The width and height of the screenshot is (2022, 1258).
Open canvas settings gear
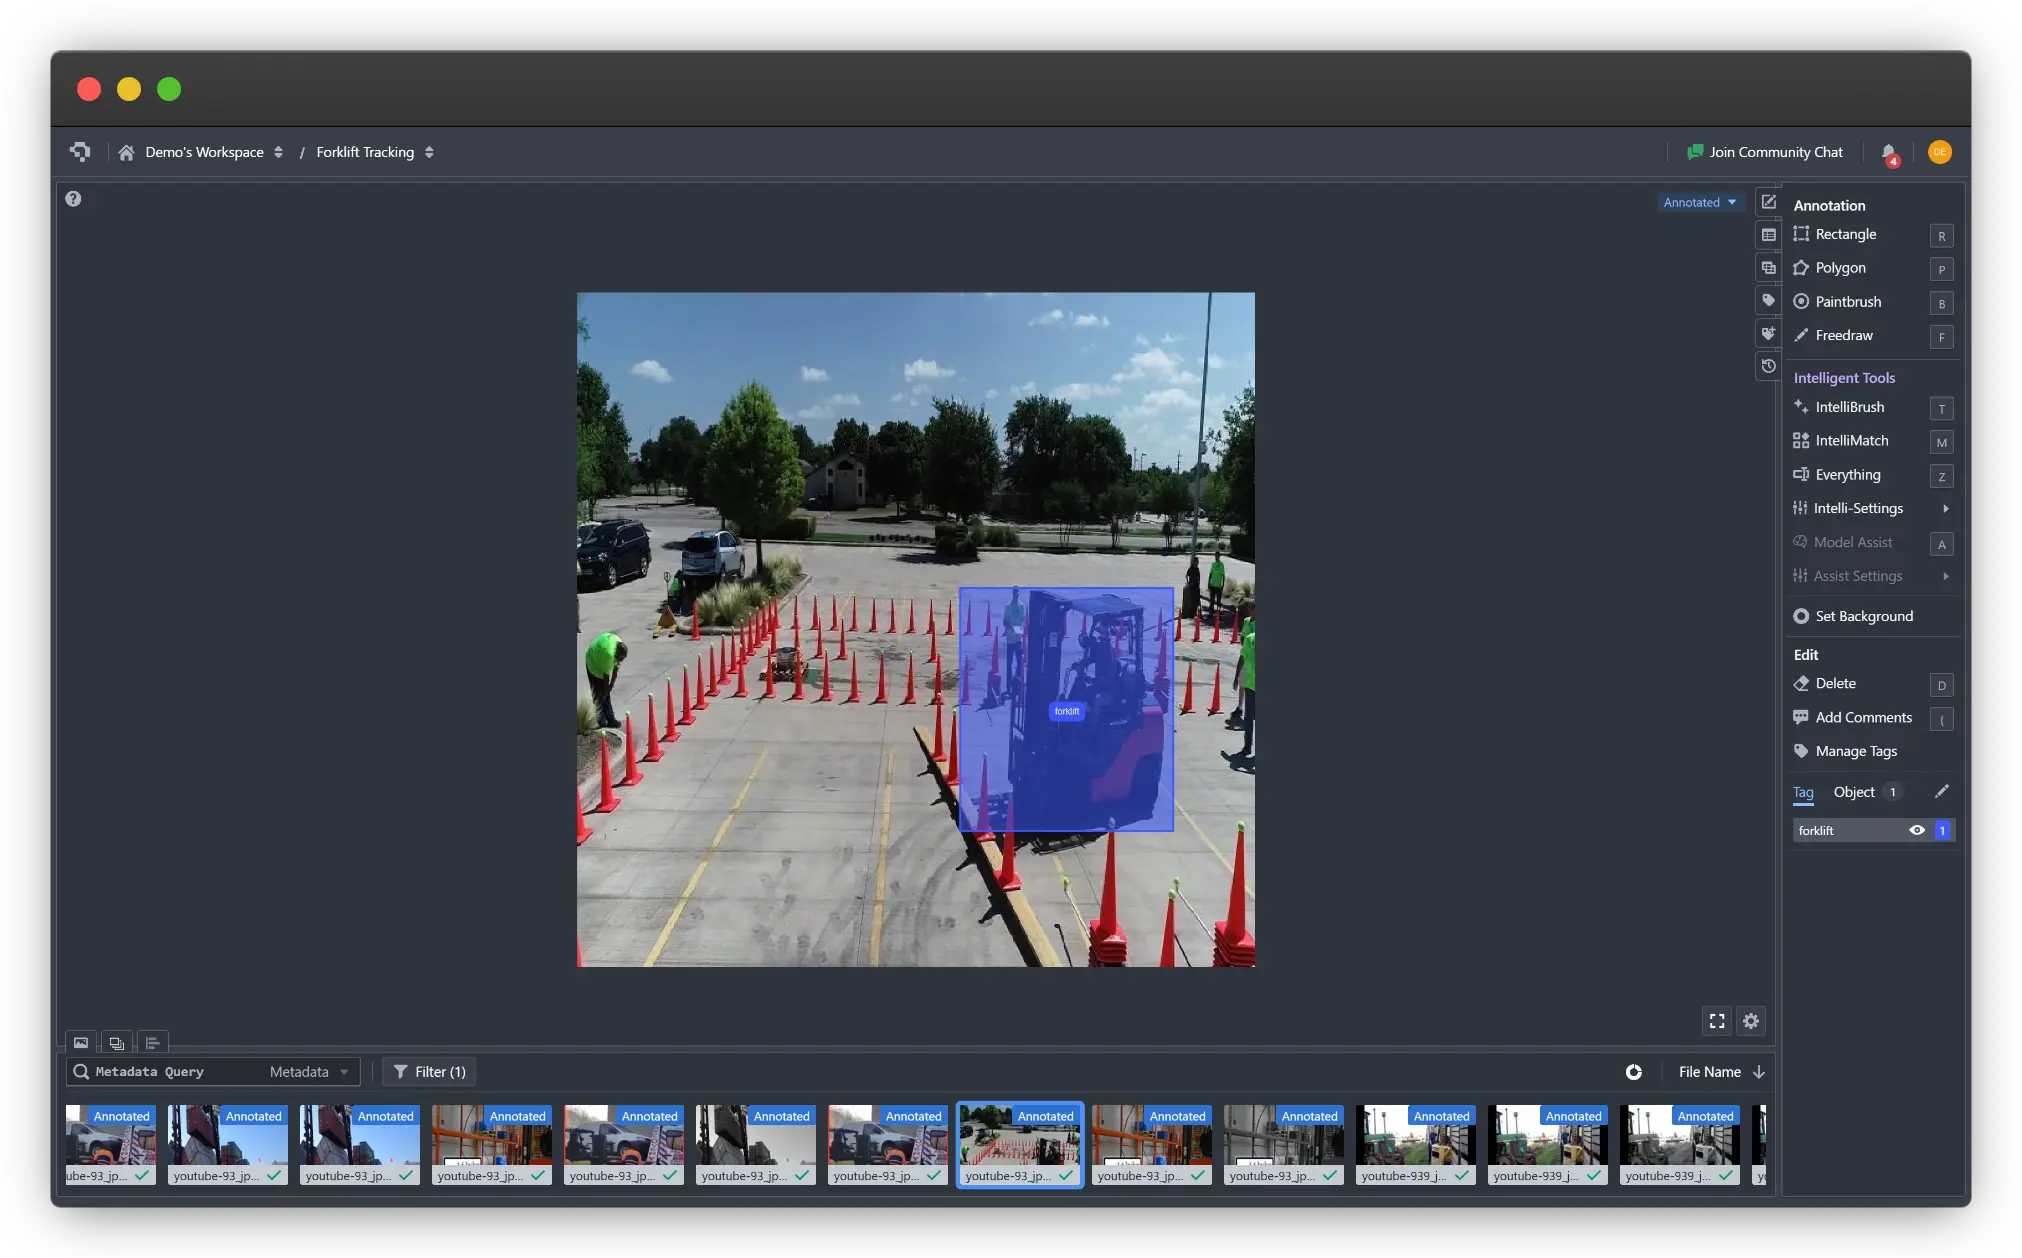pyautogui.click(x=1751, y=1021)
